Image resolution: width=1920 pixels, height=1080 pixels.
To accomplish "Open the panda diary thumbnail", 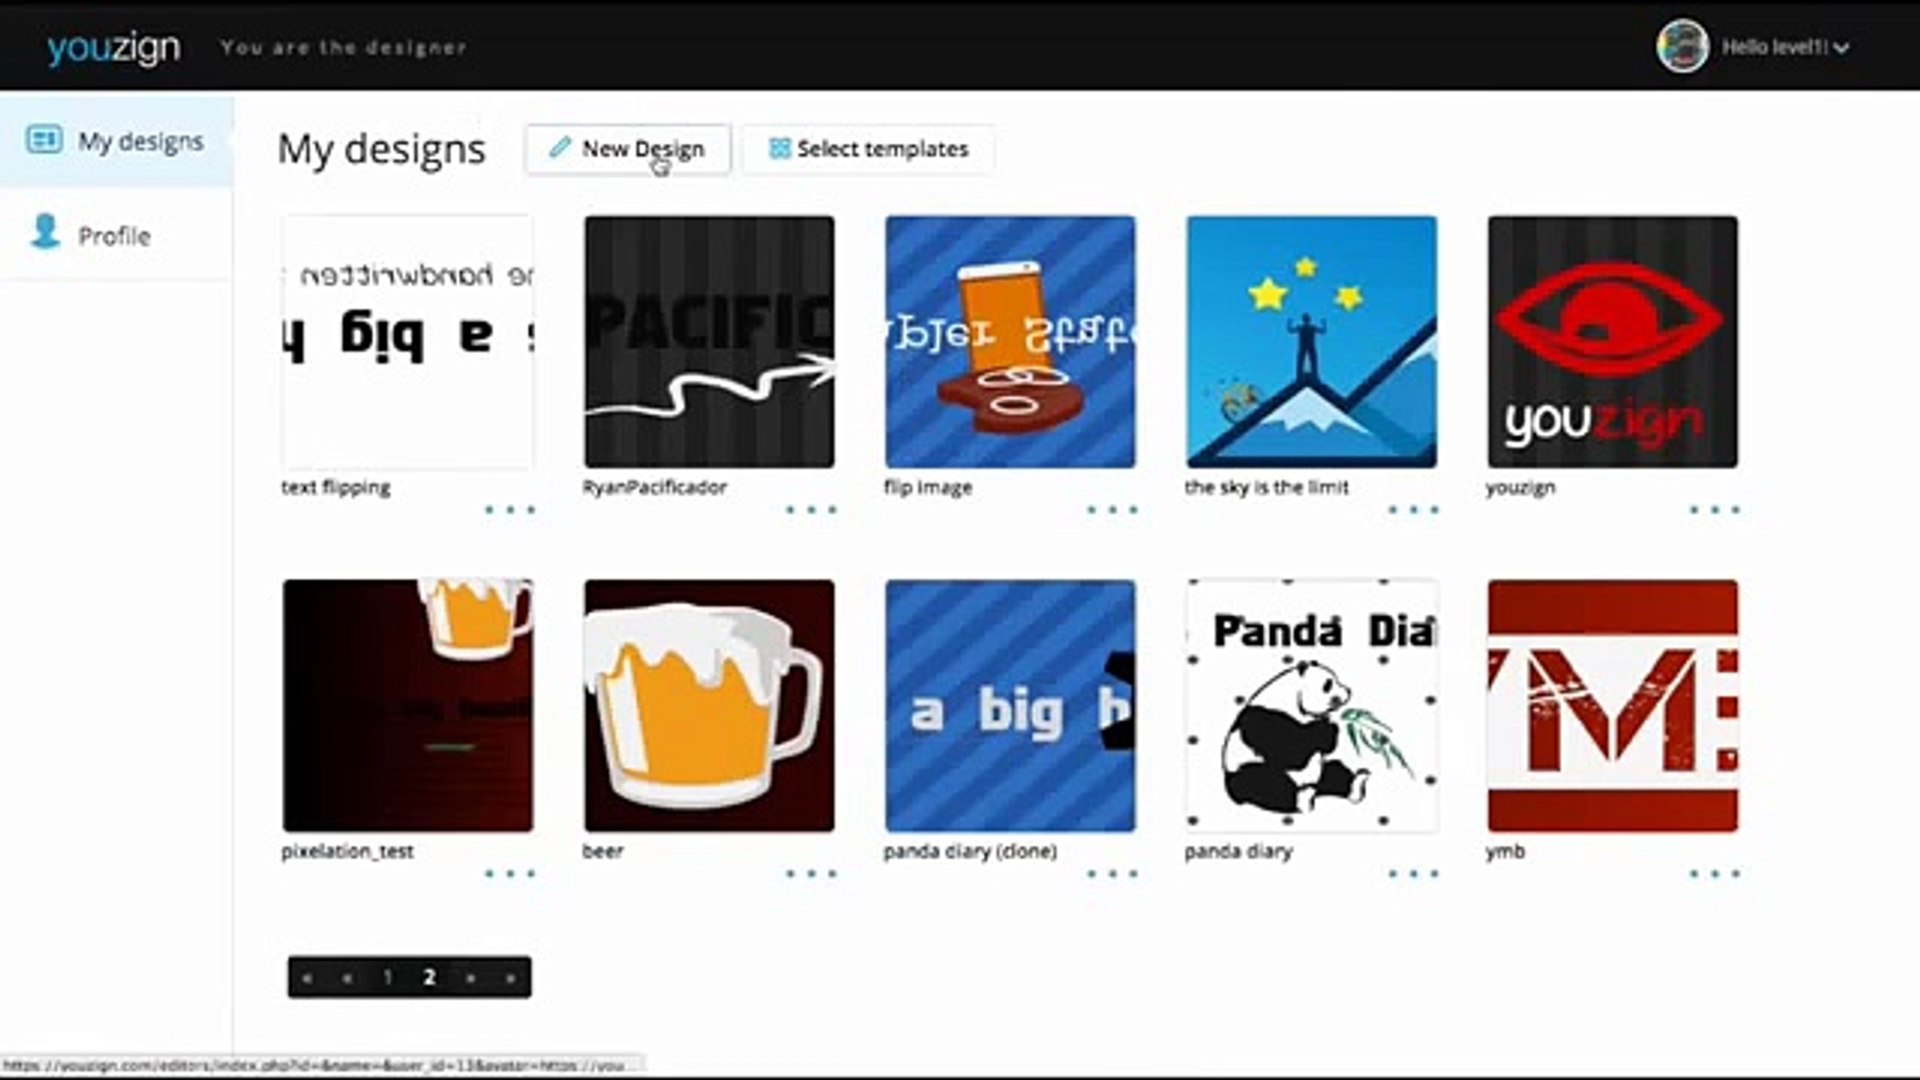I will (1311, 705).
